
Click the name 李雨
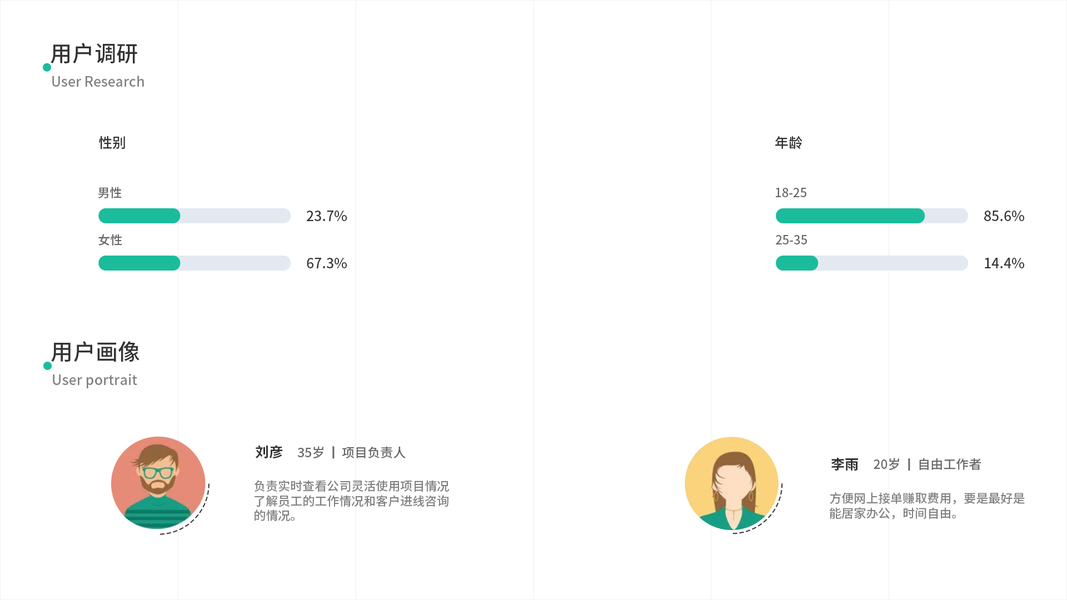(845, 464)
